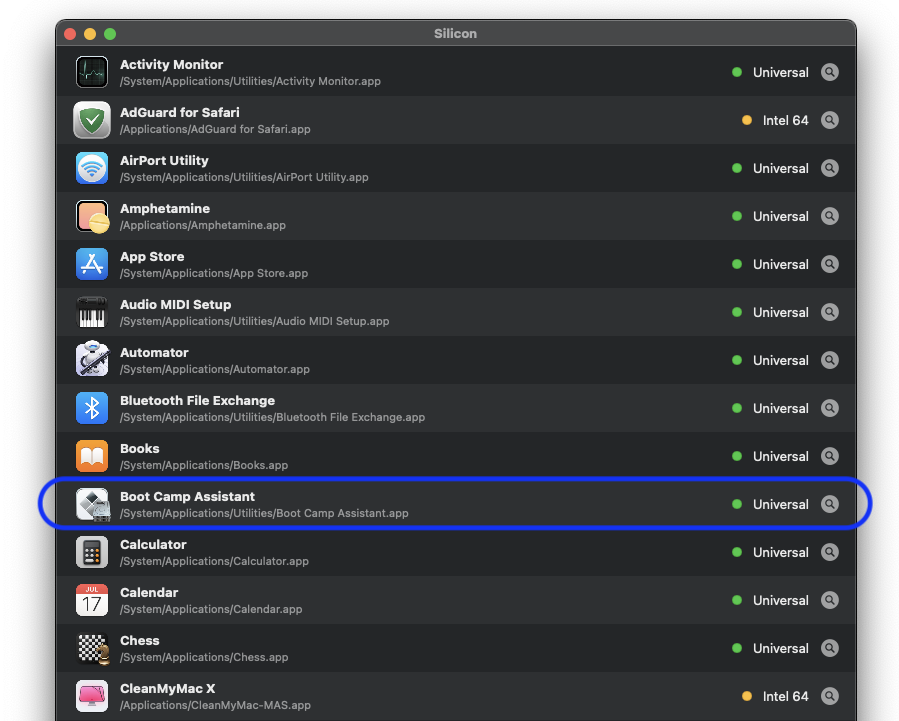Reveal Amphetamine via magnifier icon
899x721 pixels.
click(x=830, y=216)
